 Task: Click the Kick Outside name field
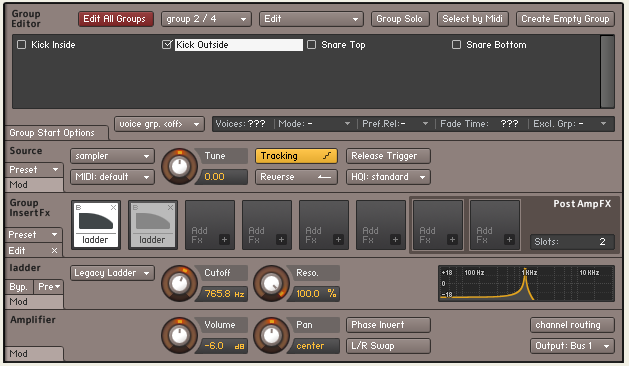[x=239, y=45]
